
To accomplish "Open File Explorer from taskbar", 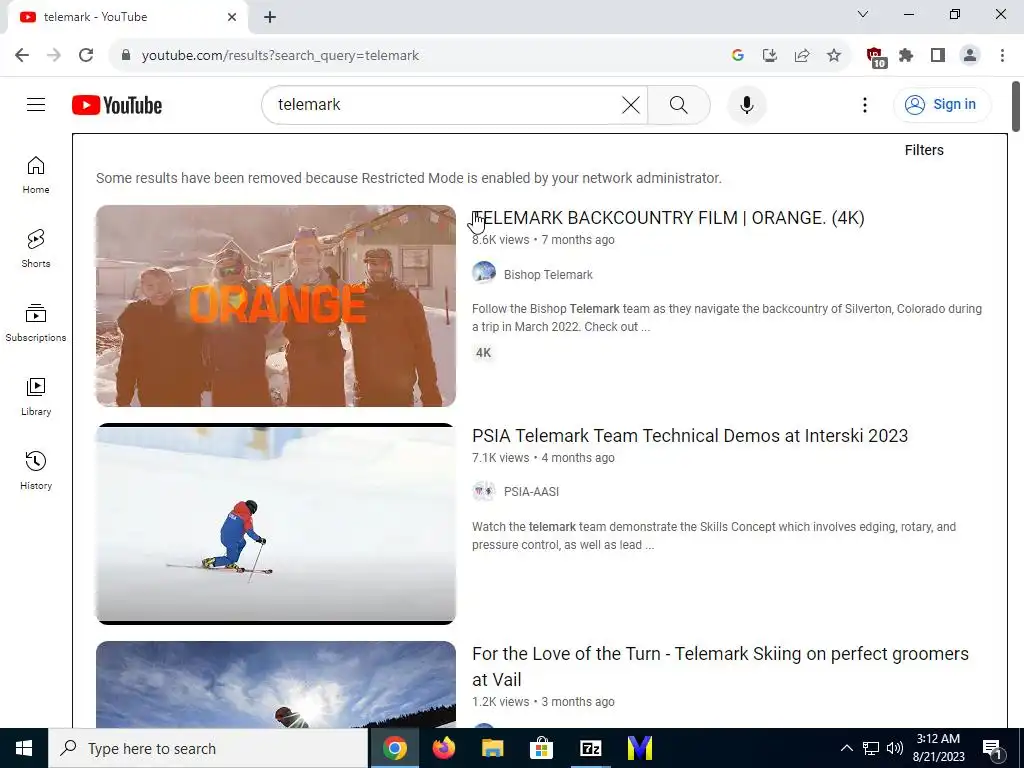I will [492, 748].
